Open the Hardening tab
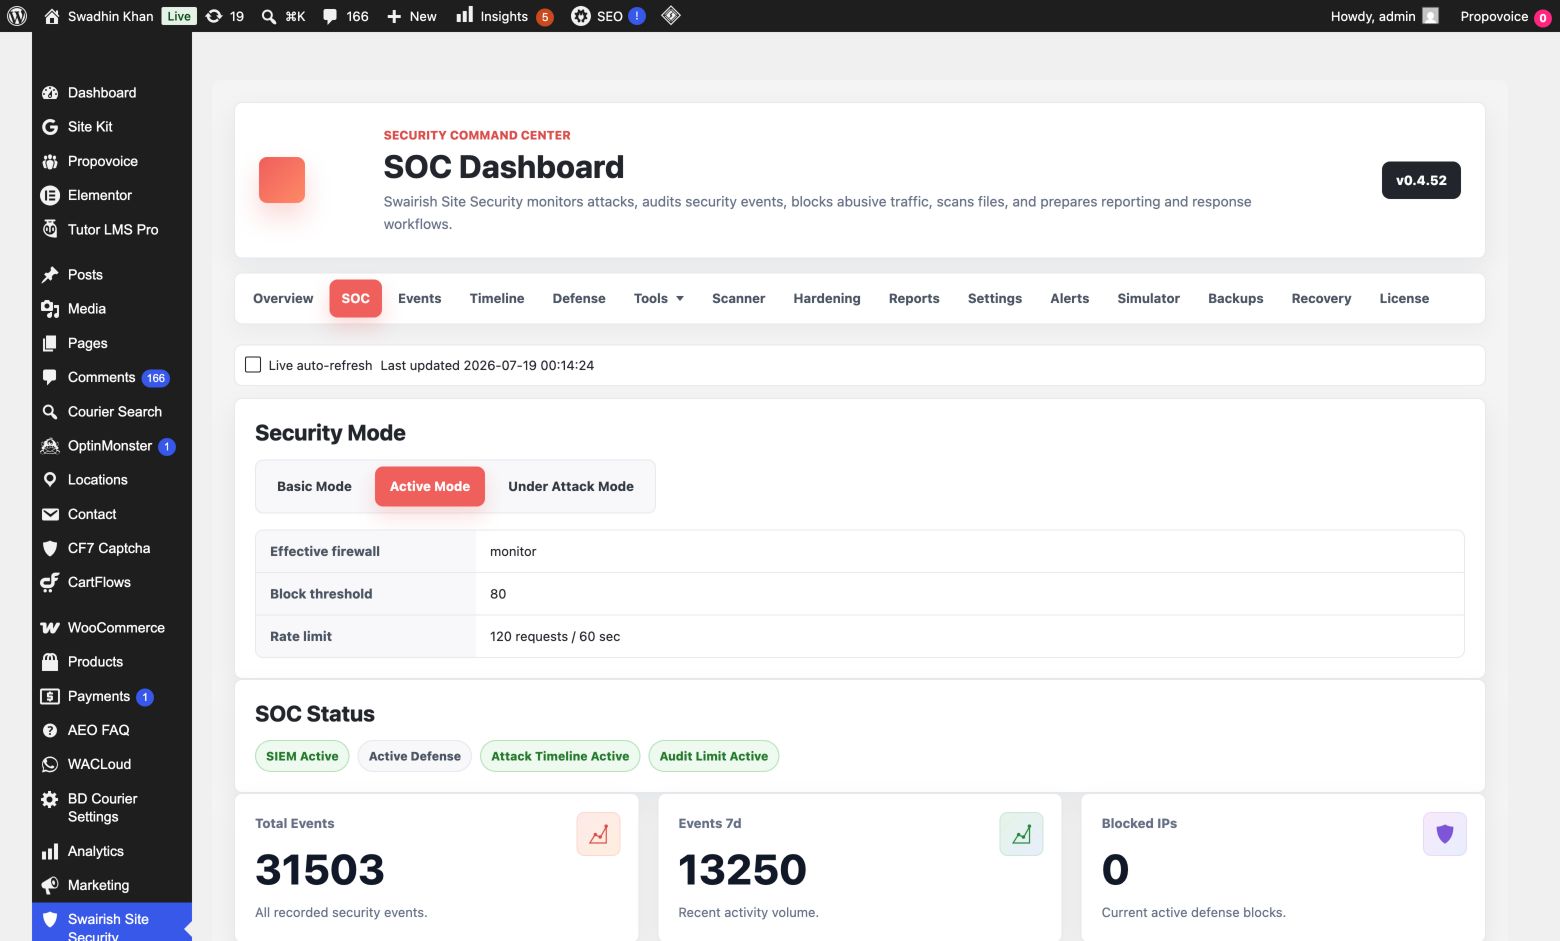This screenshot has height=941, width=1560. point(827,298)
